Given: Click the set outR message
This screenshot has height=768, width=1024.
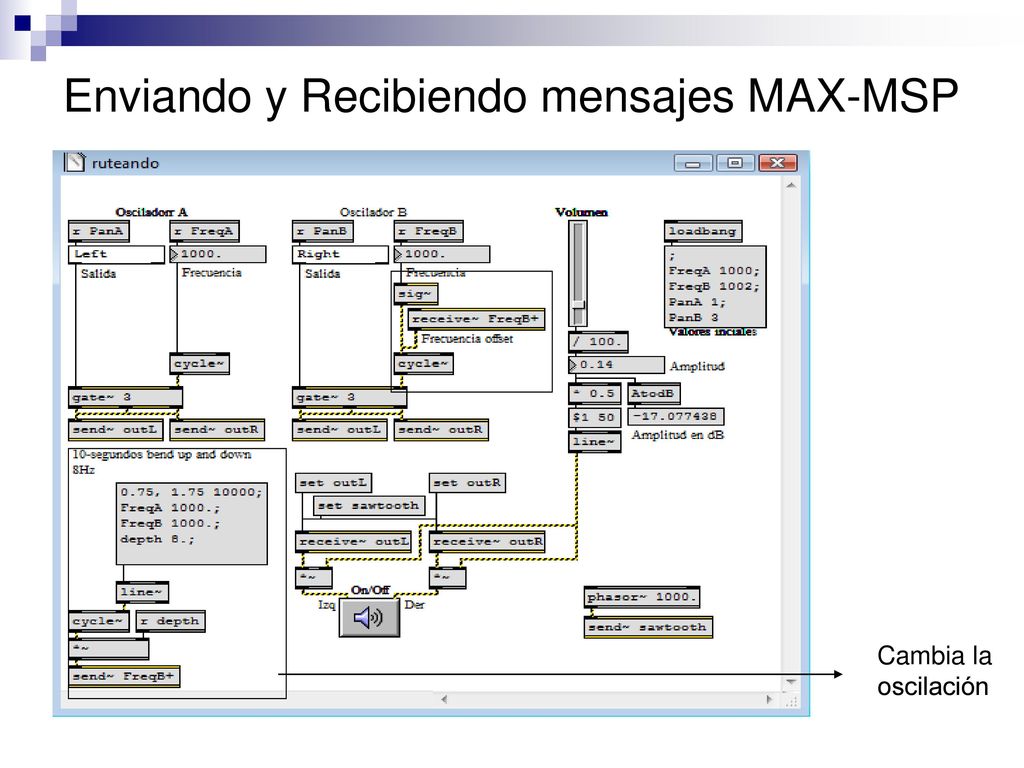Looking at the screenshot, I should point(468,483).
